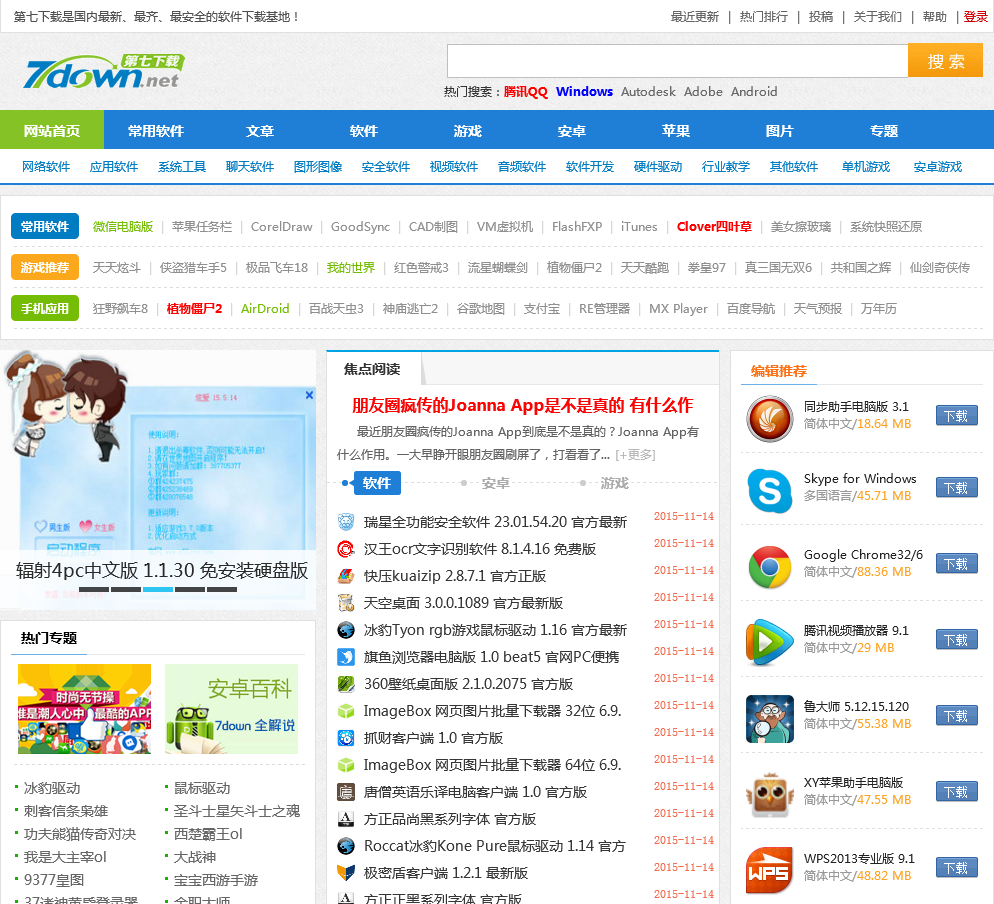Open the 腾讯QQ hot search link
Viewport: 994px width, 904px height.
tap(526, 91)
